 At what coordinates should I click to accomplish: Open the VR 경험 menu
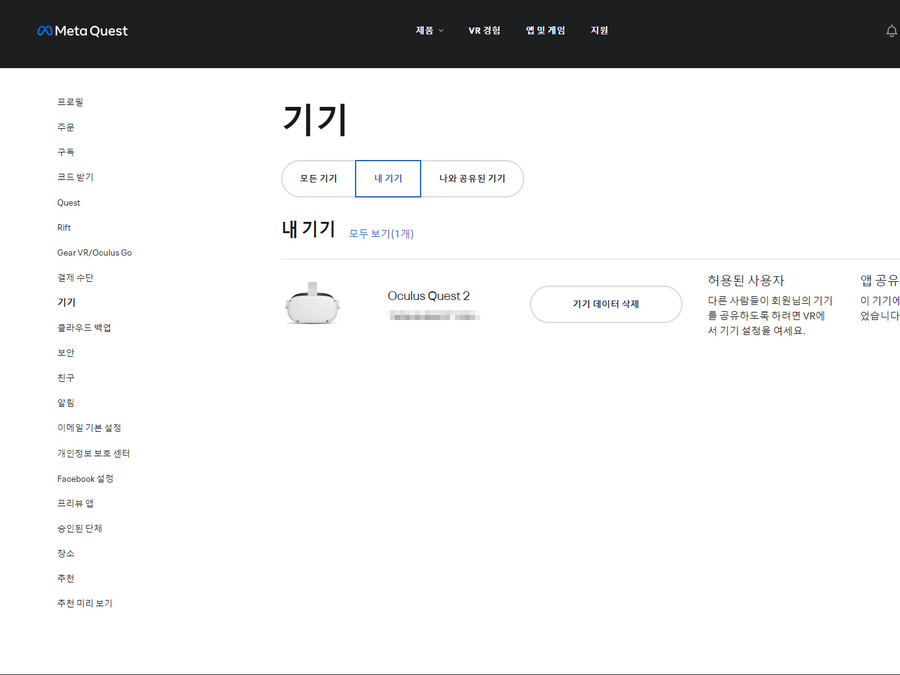point(484,31)
